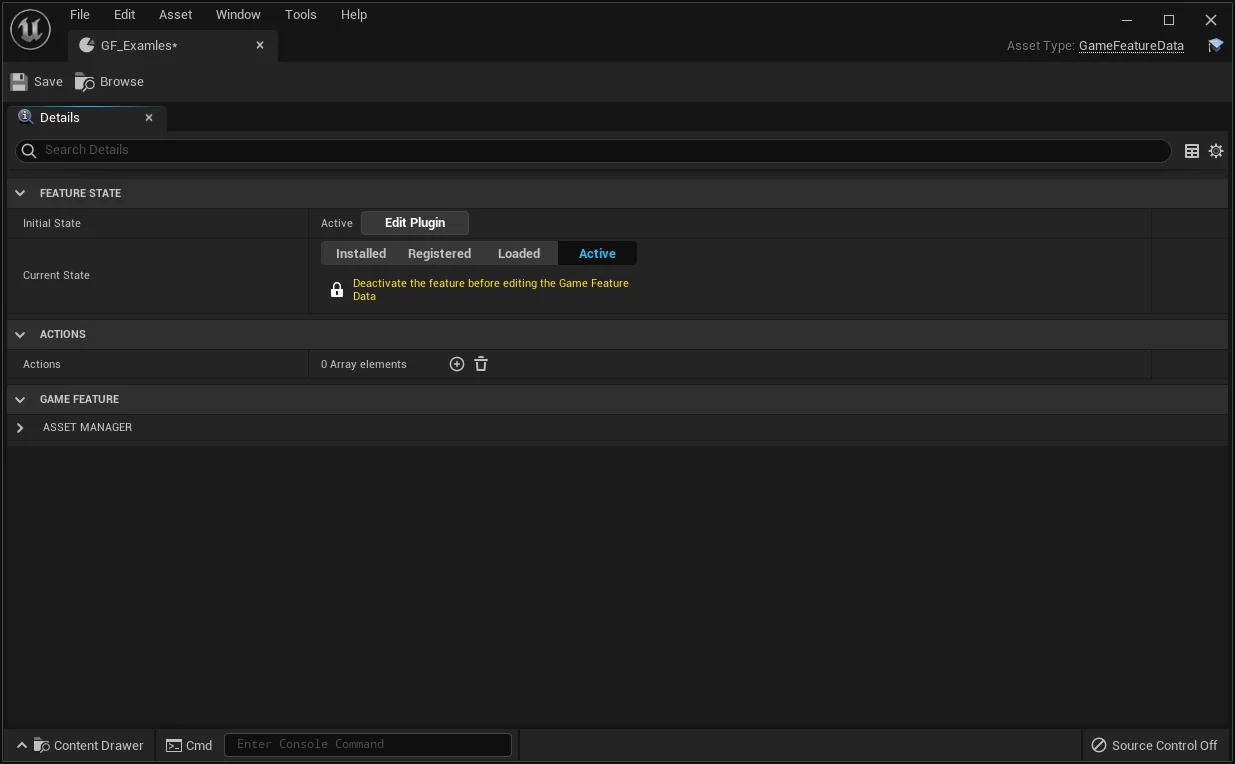
Task: Click the tutorial graduation cap icon
Action: point(1215,46)
